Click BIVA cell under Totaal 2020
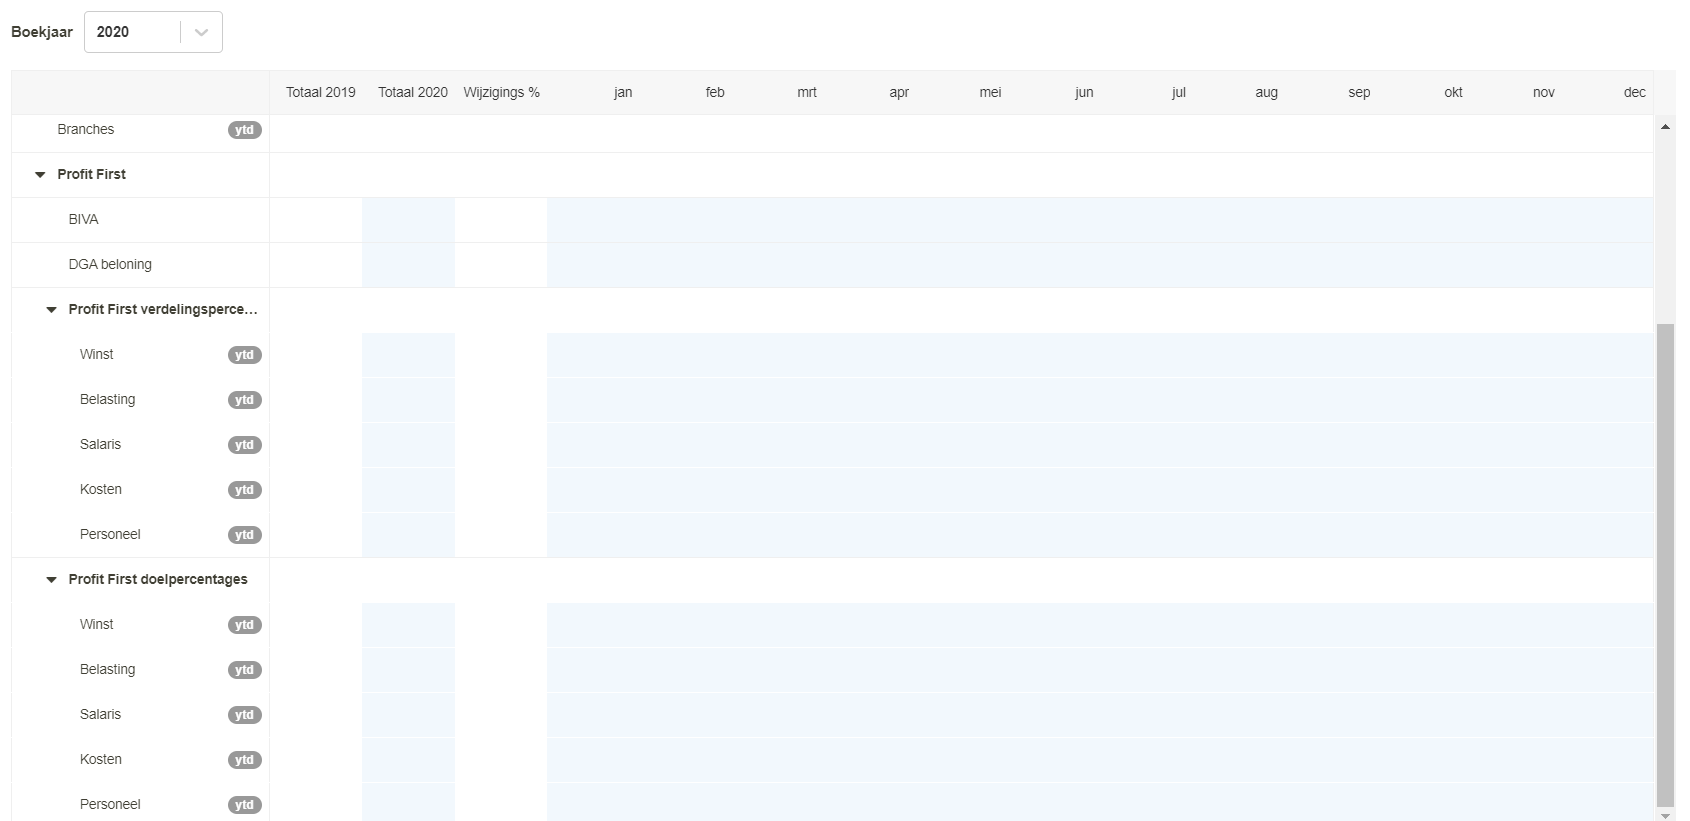 408,220
